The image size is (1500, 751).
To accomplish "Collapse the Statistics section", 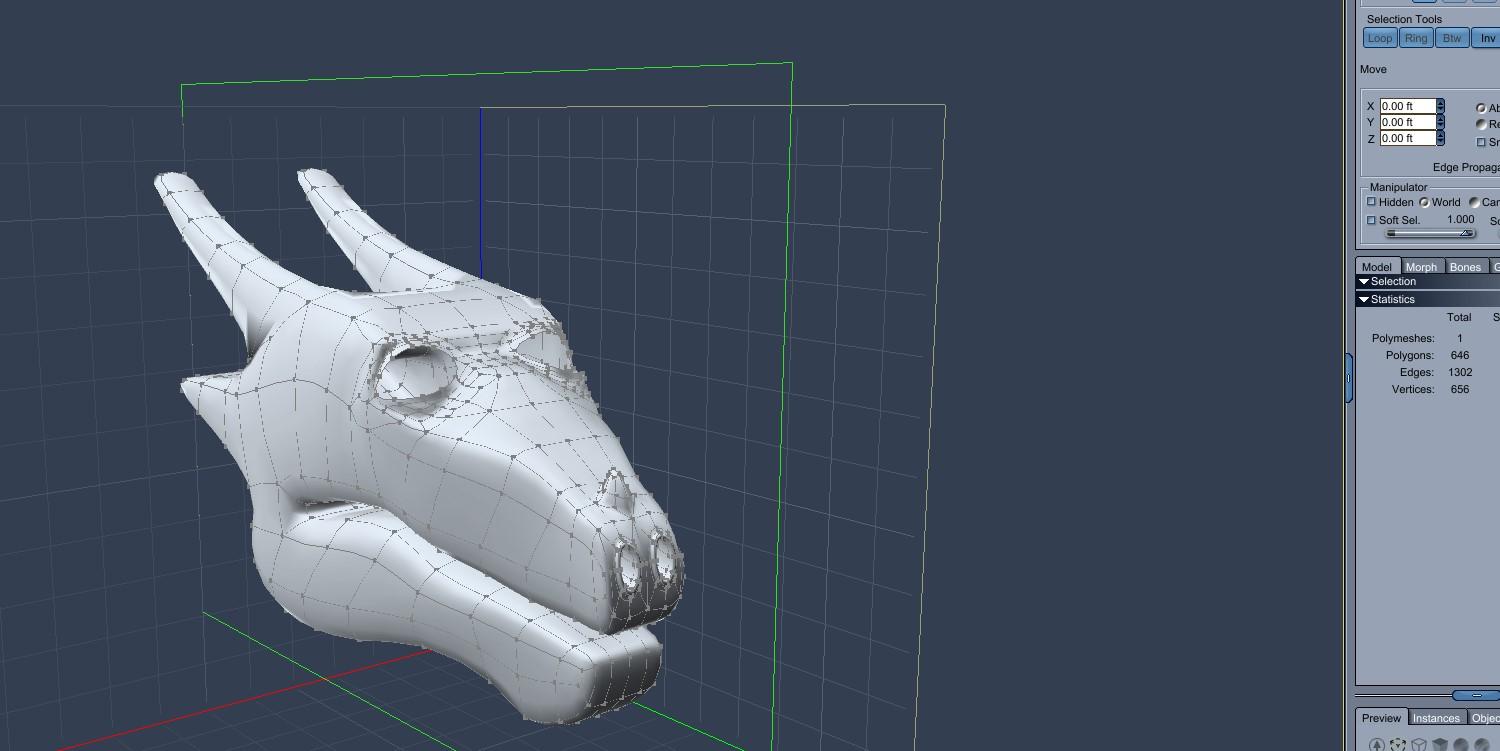I will coord(1364,300).
